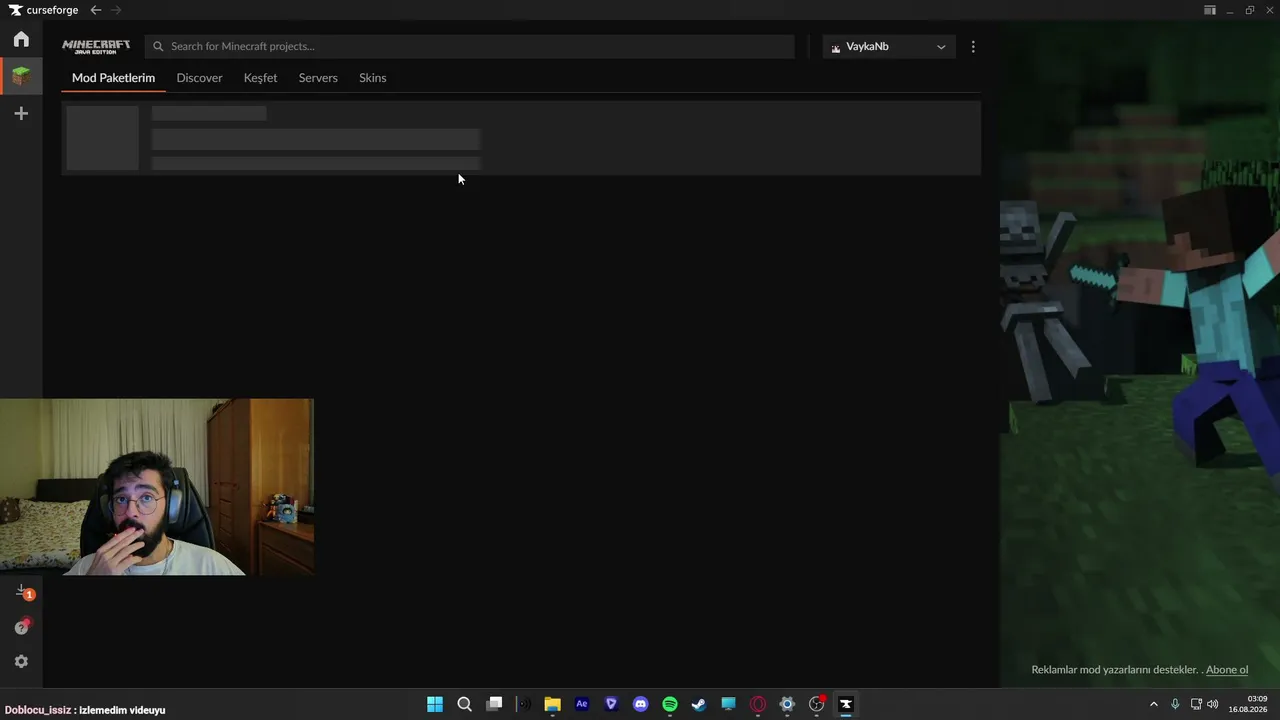
Task: Open the Keşfet tab
Action: tap(260, 78)
